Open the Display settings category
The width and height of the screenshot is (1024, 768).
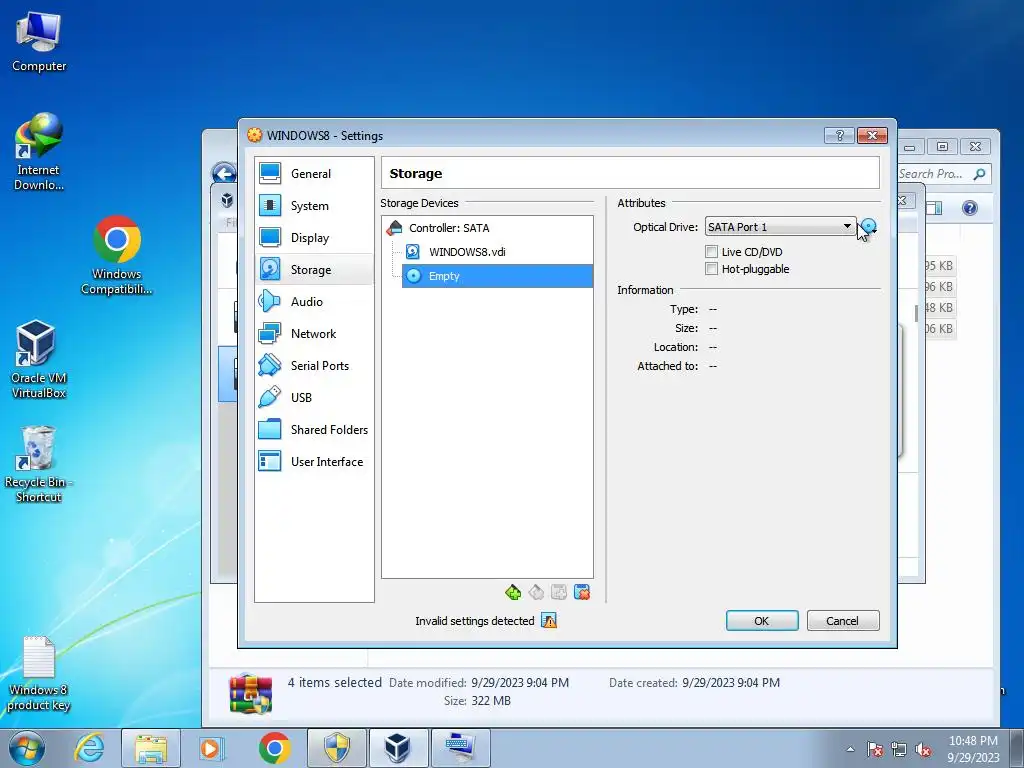(313, 238)
